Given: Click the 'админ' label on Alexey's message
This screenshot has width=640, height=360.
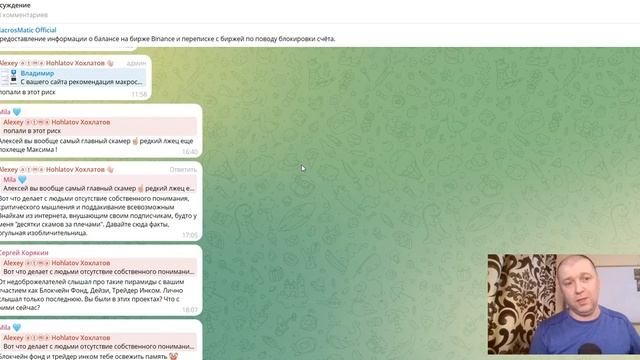Looking at the screenshot, I should click(x=136, y=63).
